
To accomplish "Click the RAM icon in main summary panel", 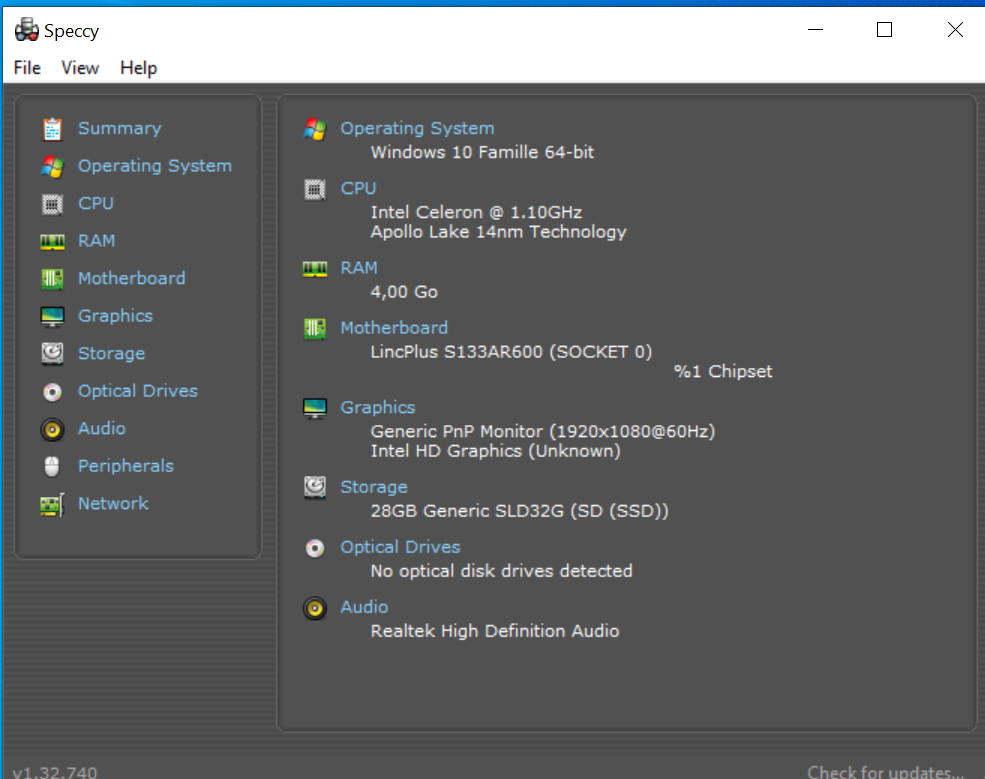I will click(315, 269).
